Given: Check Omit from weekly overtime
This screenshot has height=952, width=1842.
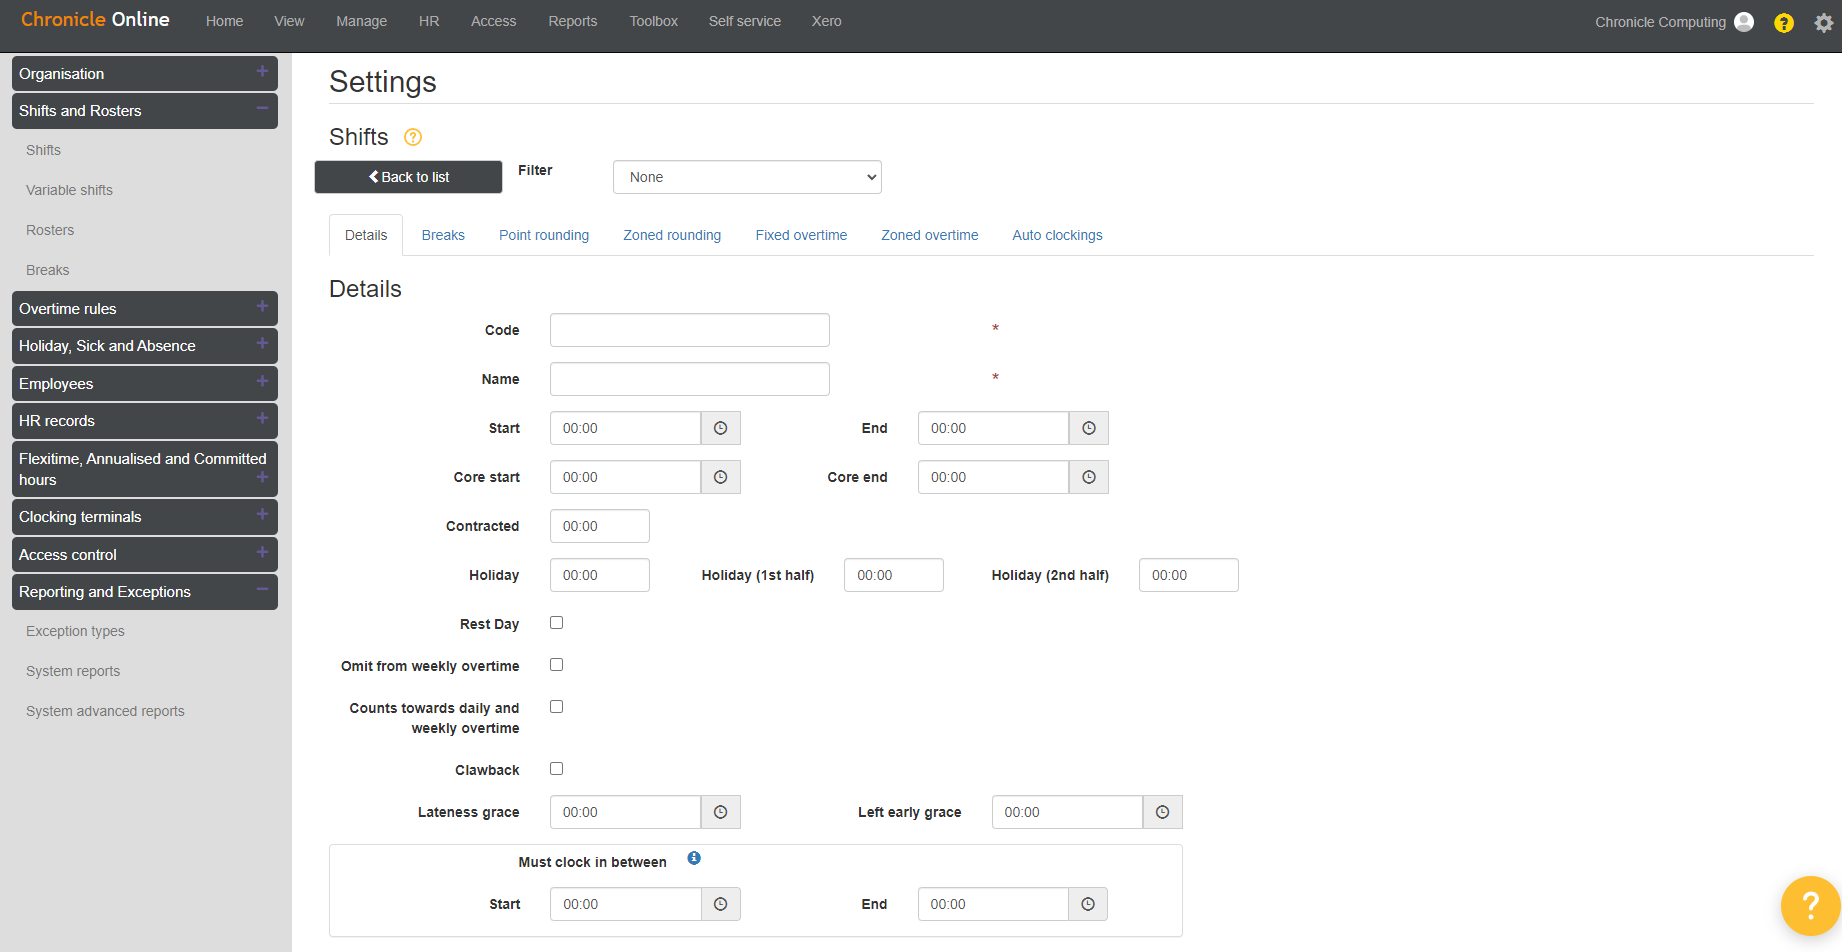Looking at the screenshot, I should (x=556, y=664).
